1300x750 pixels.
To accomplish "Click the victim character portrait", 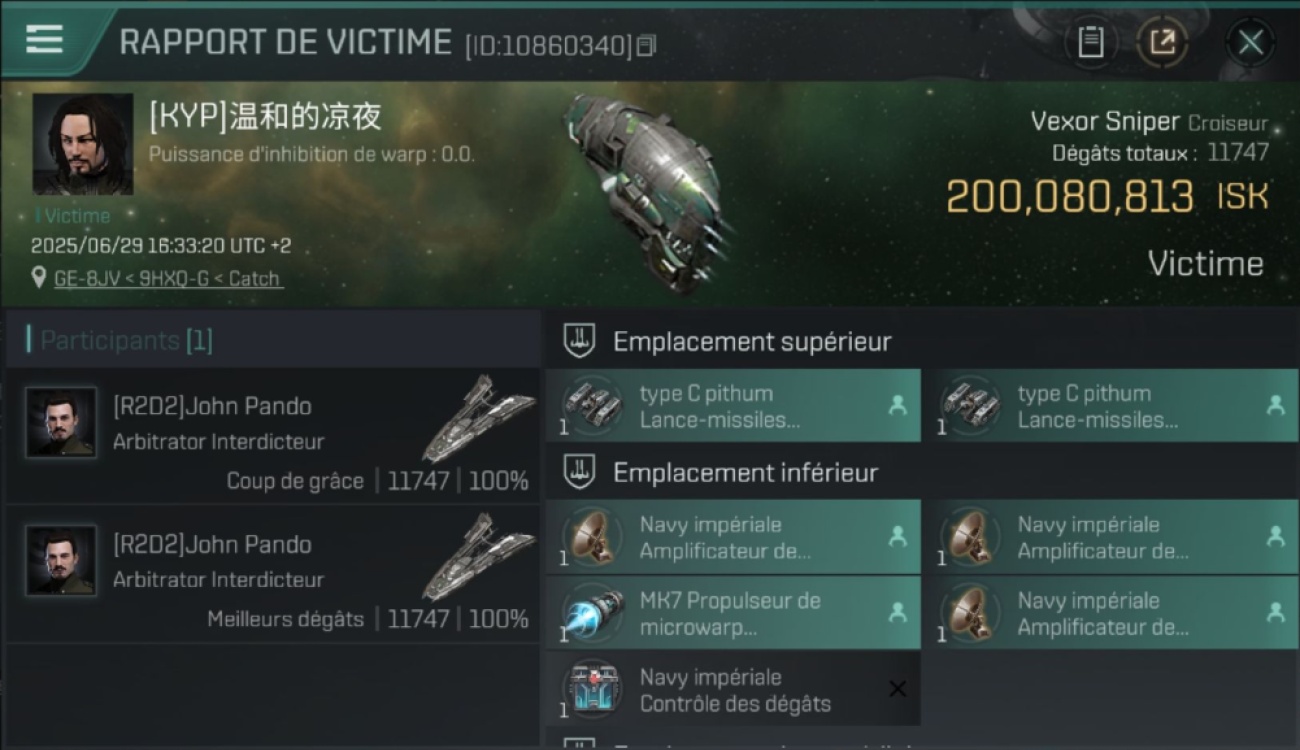I will click(x=83, y=144).
